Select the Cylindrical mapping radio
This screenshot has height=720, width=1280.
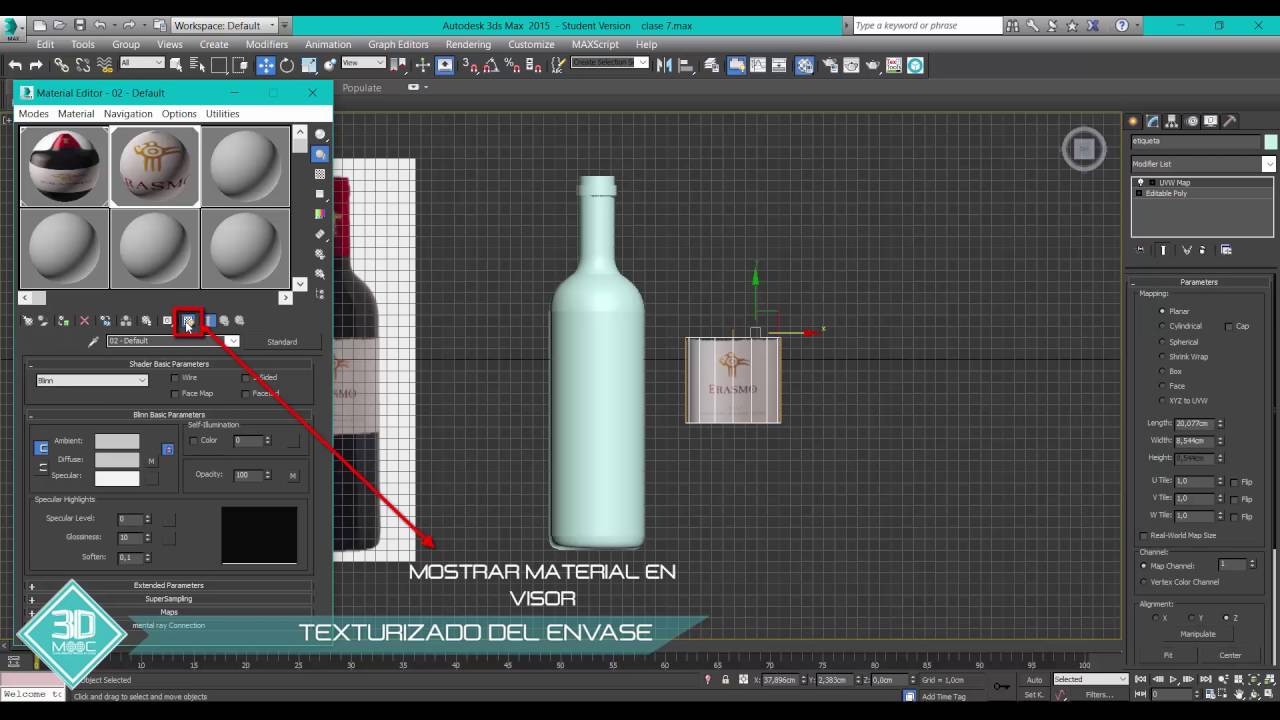pos(1162,326)
